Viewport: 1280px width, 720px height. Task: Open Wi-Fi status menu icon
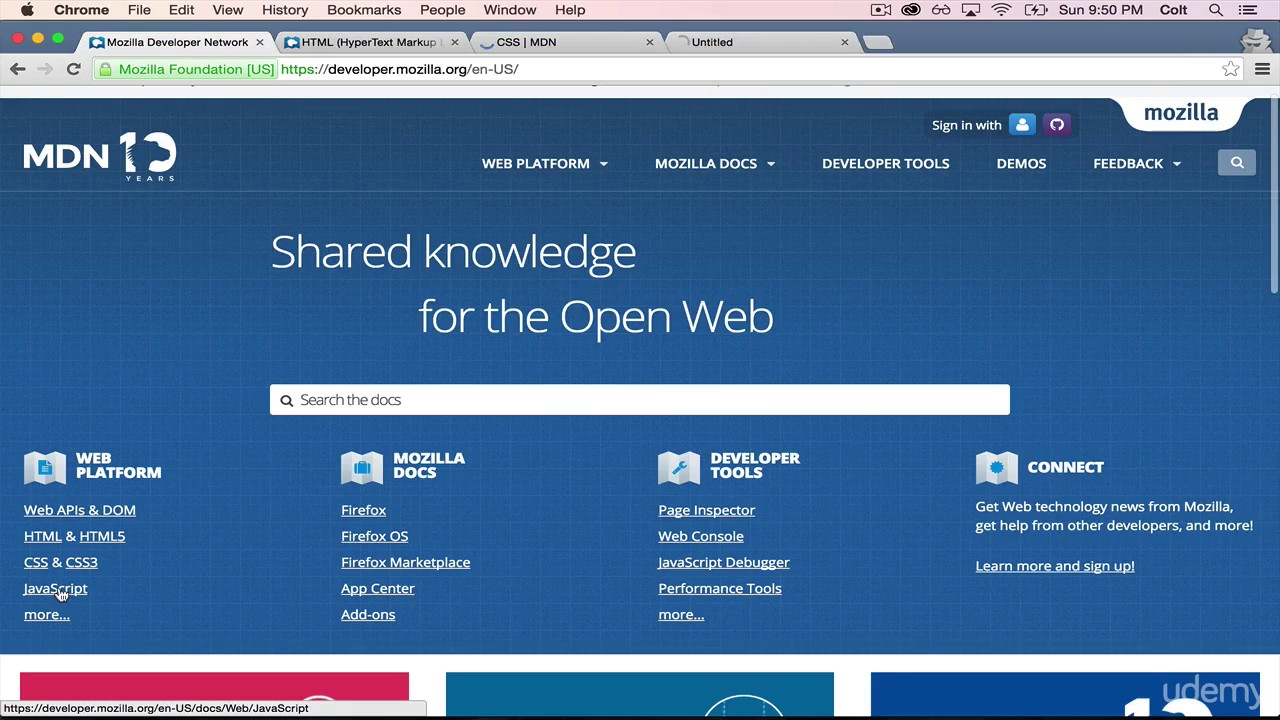[x=1001, y=10]
